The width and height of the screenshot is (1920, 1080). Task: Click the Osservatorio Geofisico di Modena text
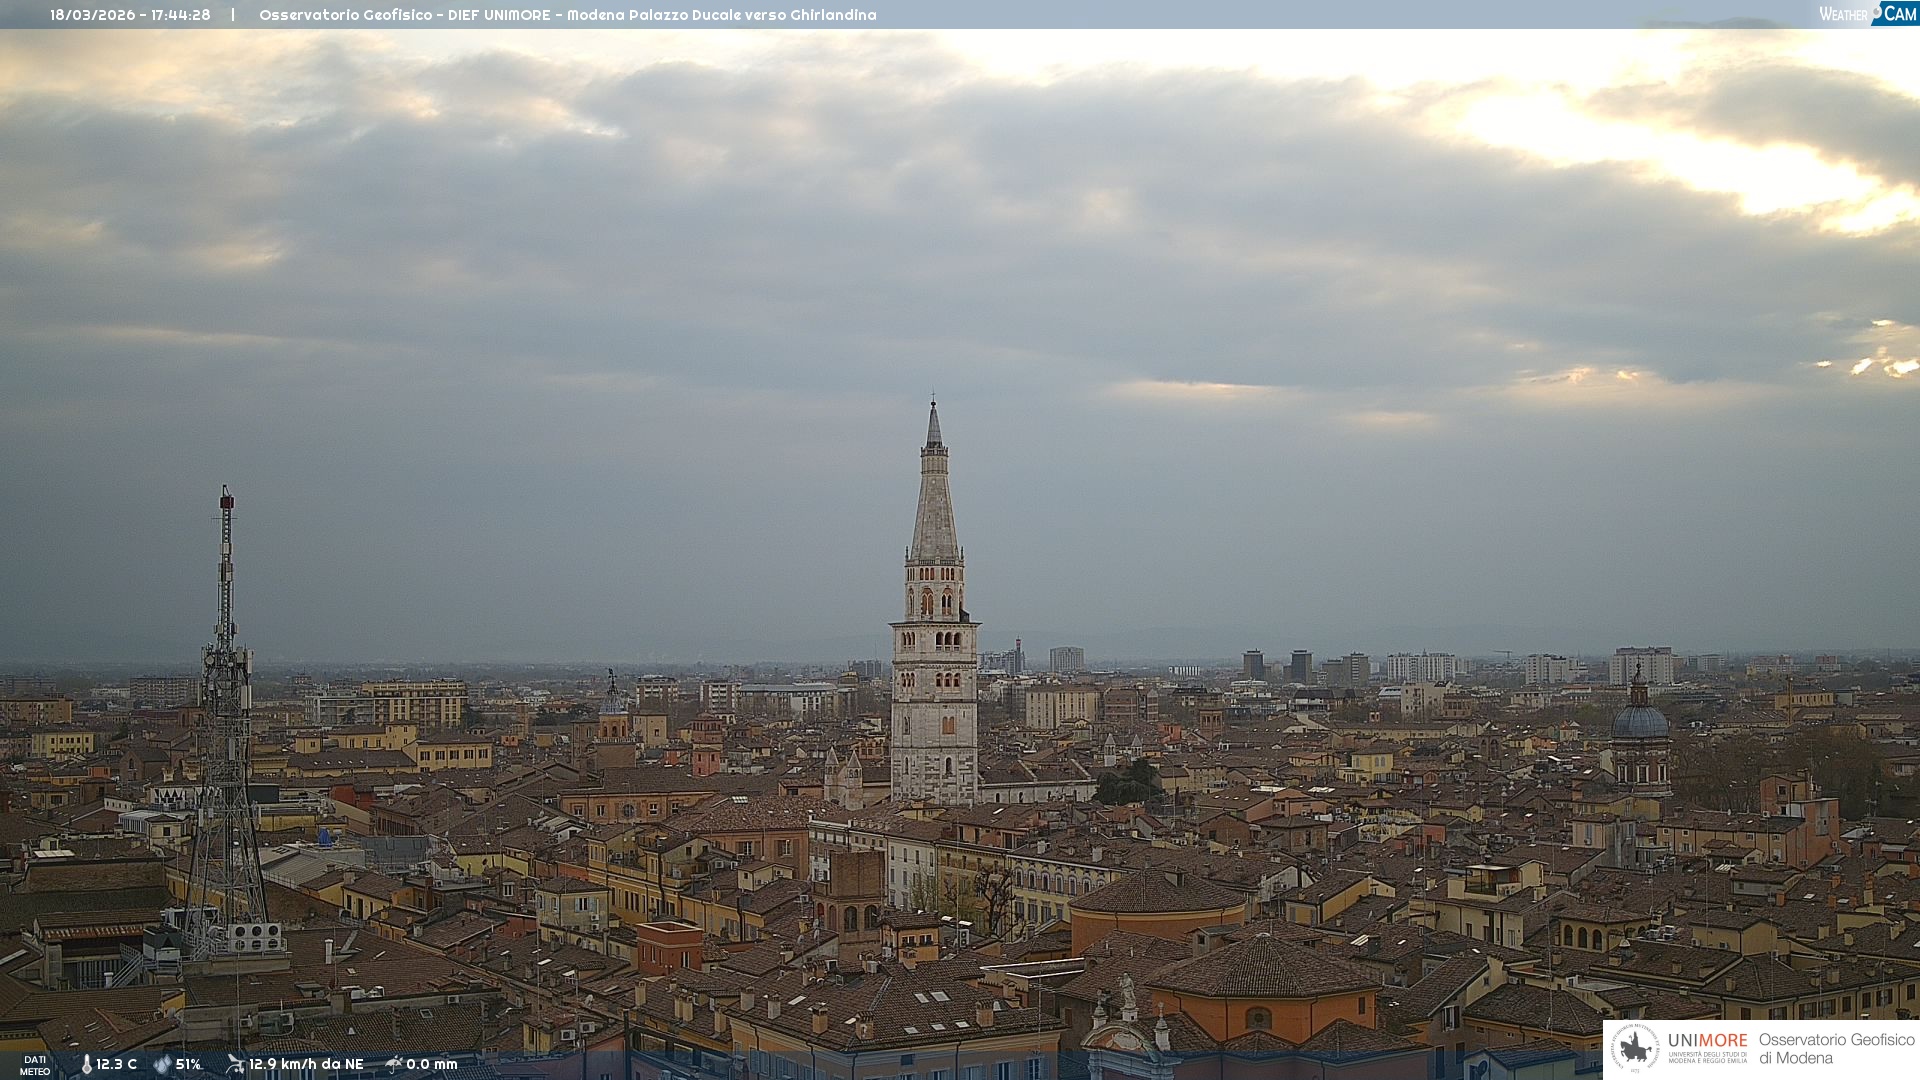point(1836,1049)
